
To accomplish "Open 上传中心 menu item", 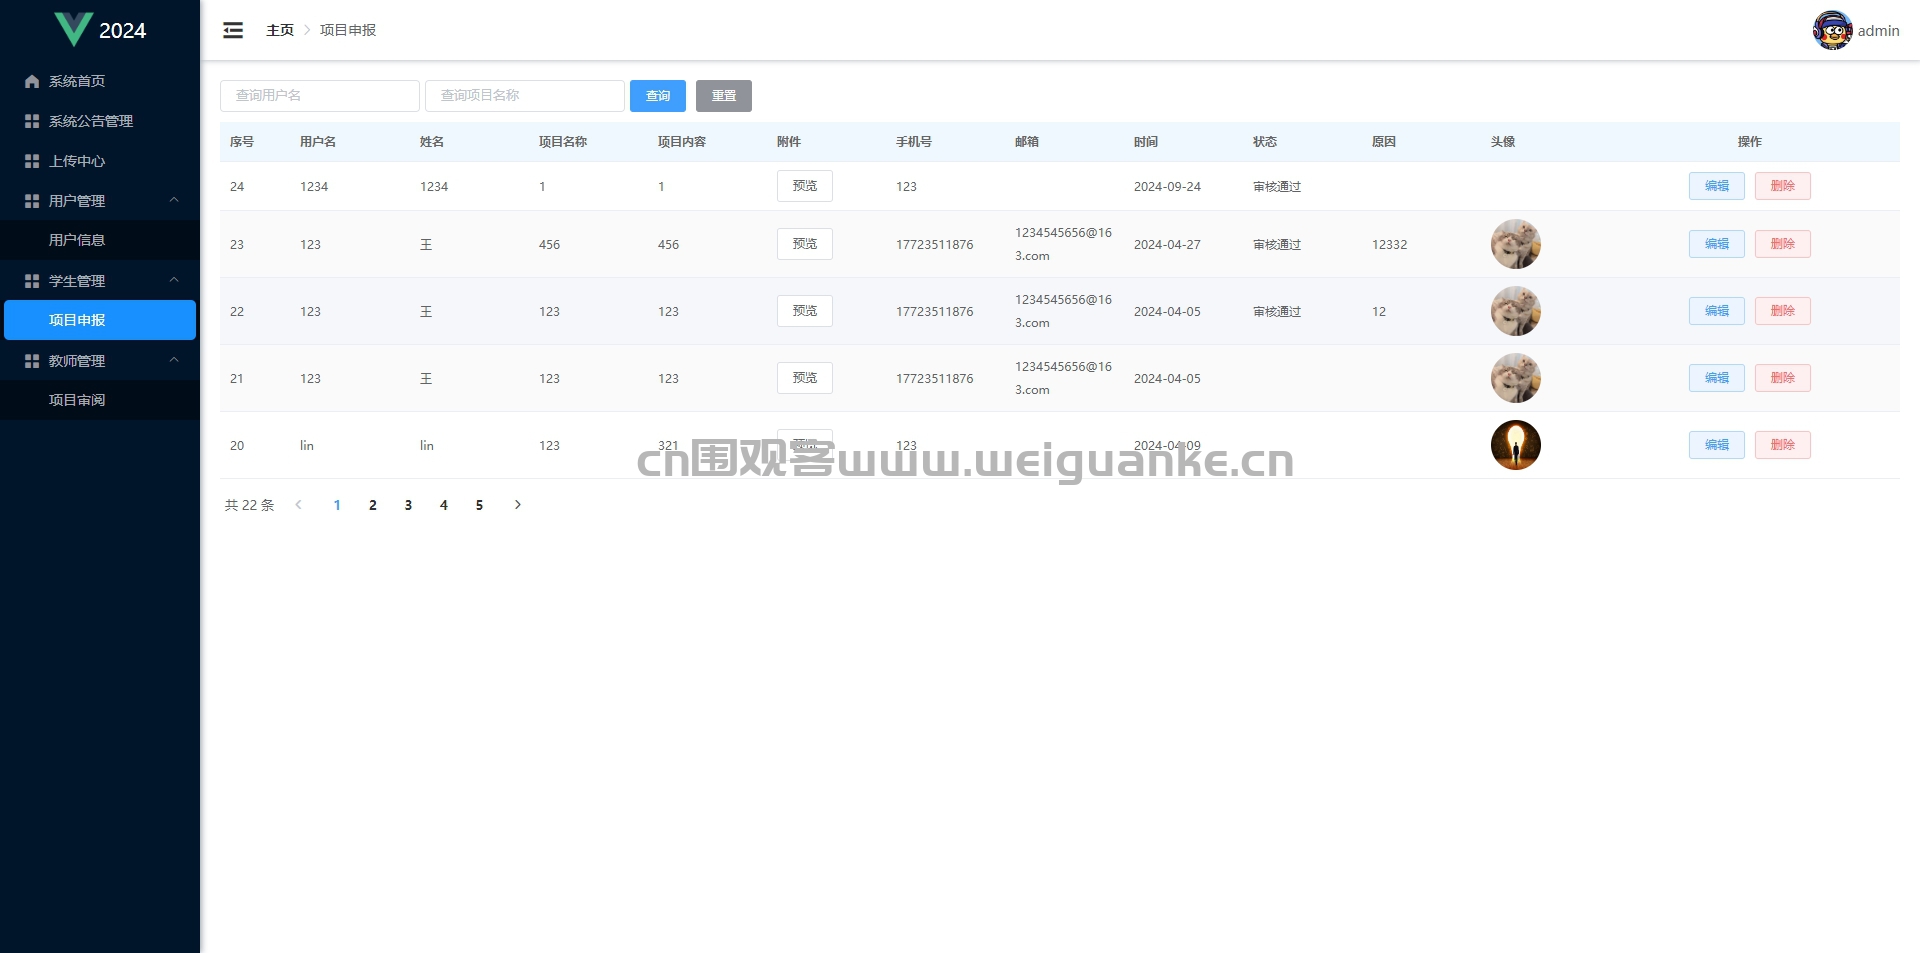I will point(100,161).
